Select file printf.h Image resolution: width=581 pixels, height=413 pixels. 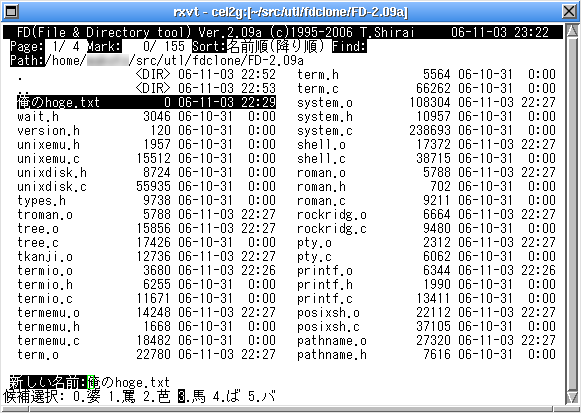325,285
